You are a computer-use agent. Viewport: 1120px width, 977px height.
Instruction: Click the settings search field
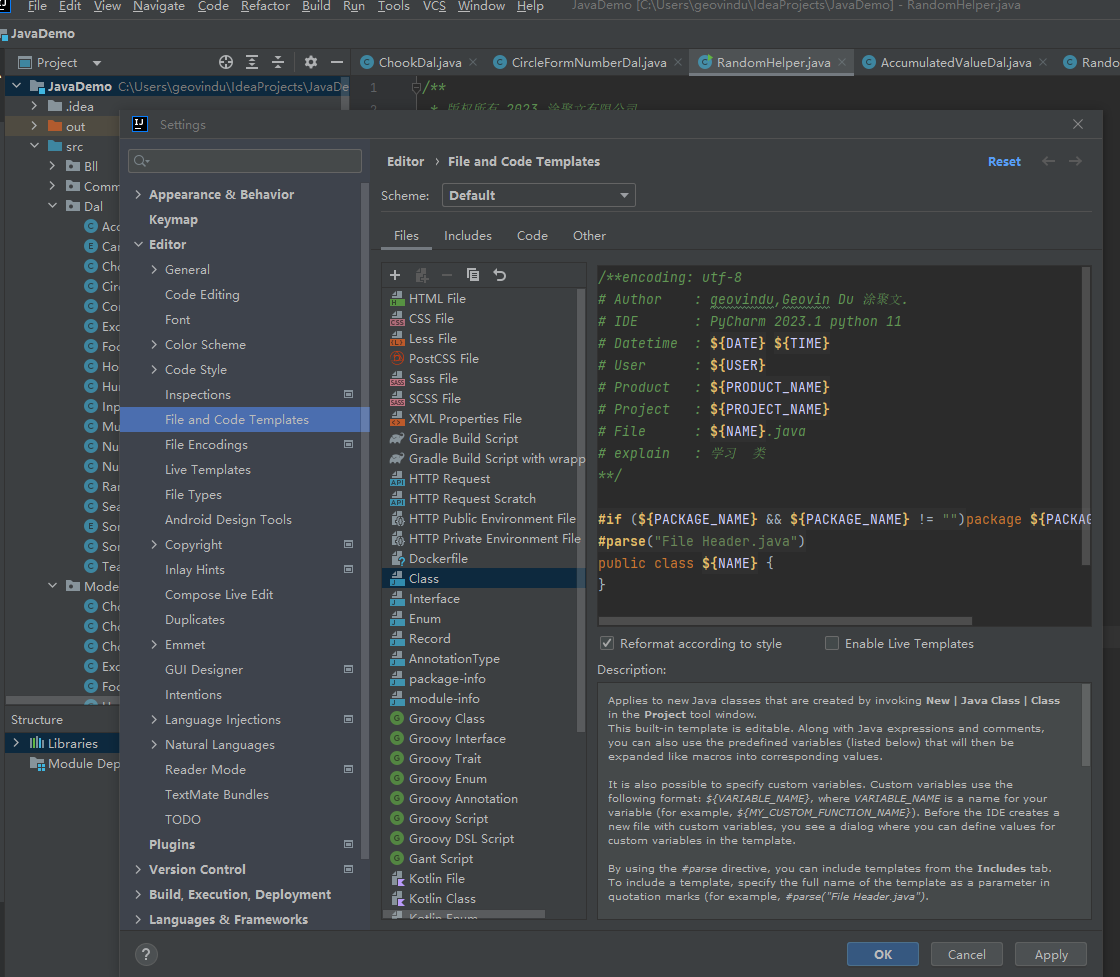pos(245,161)
